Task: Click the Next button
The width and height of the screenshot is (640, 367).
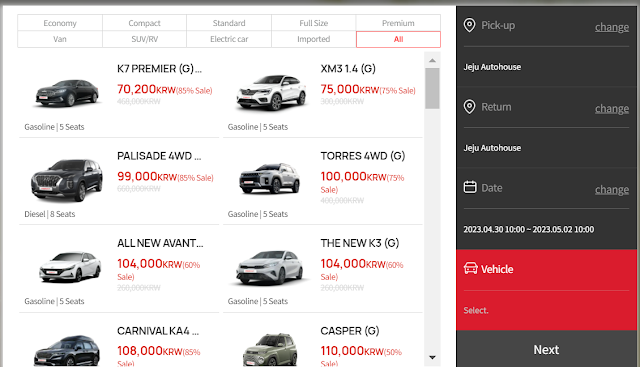Action: click(546, 349)
